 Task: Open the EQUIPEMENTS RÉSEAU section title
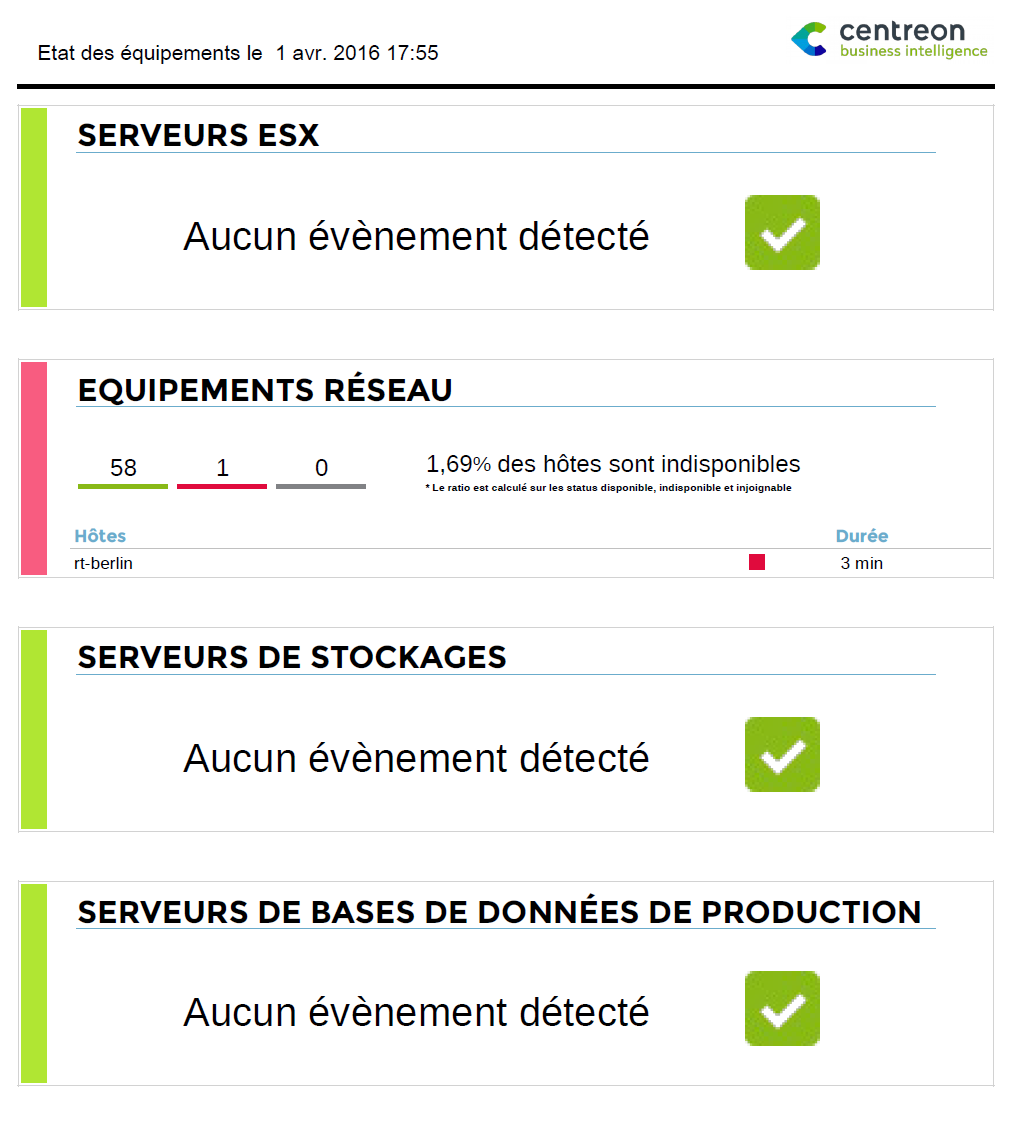[265, 390]
